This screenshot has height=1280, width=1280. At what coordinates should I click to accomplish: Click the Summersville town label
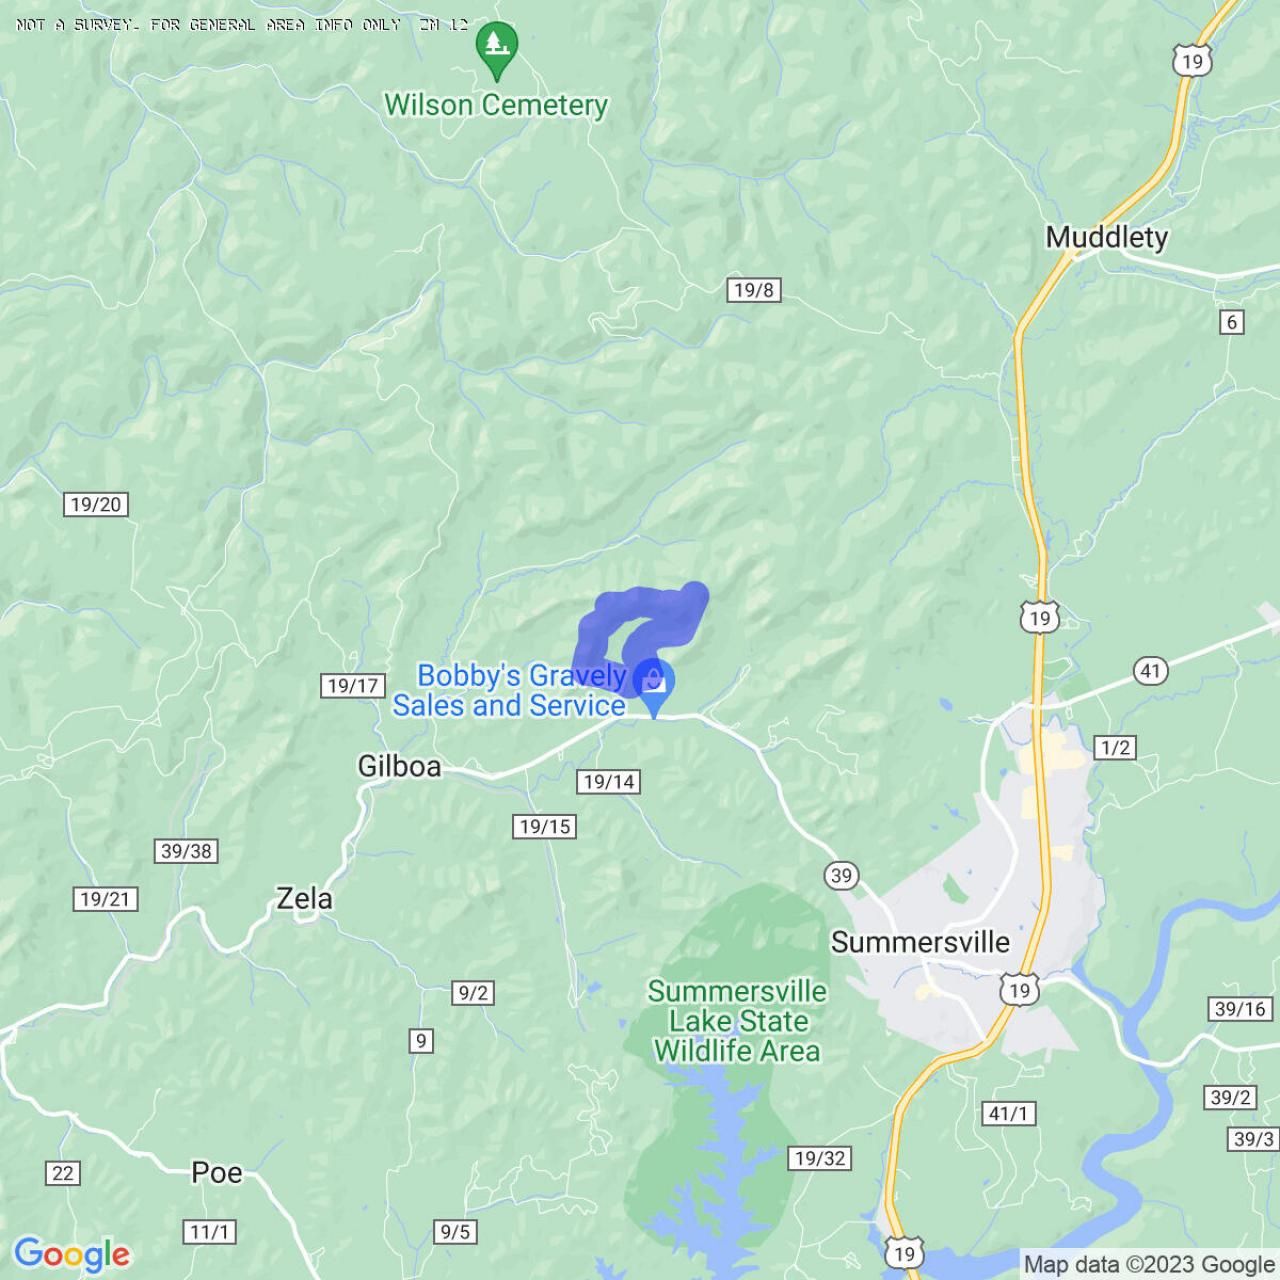tap(920, 942)
